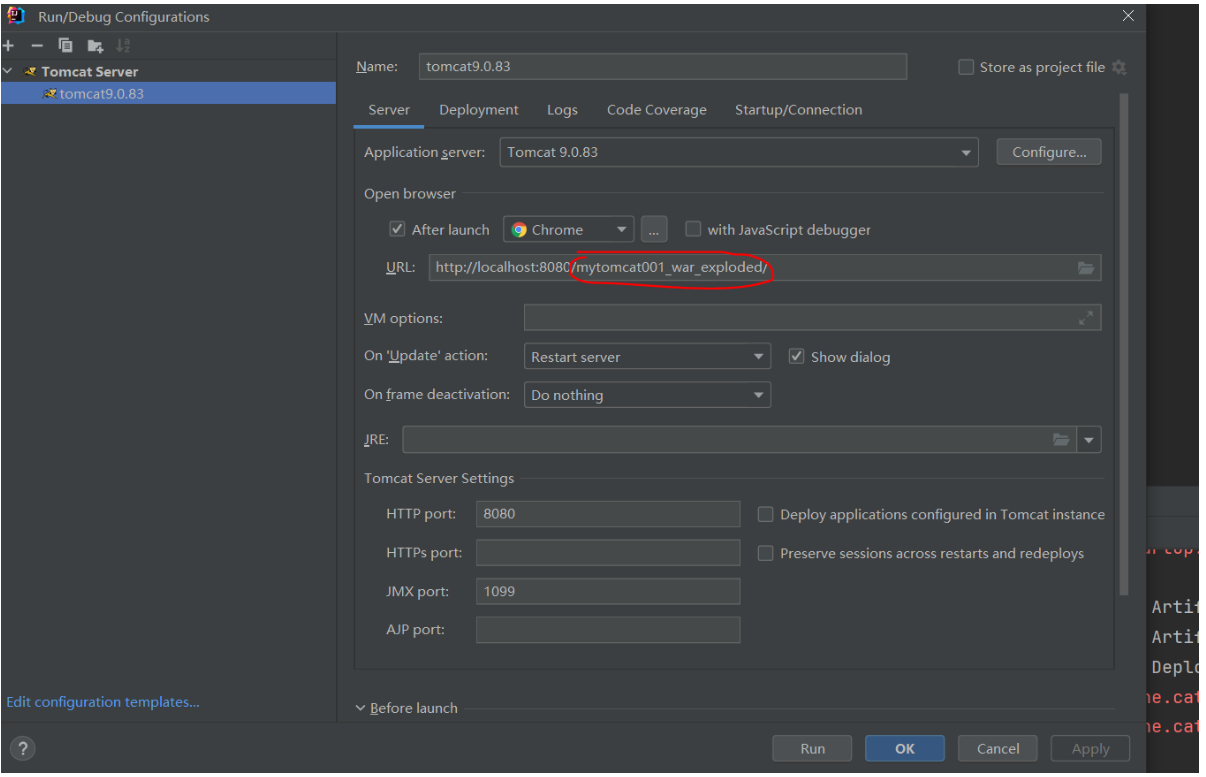1206x777 pixels.
Task: Toggle Show dialog checkbox
Action: (796, 356)
